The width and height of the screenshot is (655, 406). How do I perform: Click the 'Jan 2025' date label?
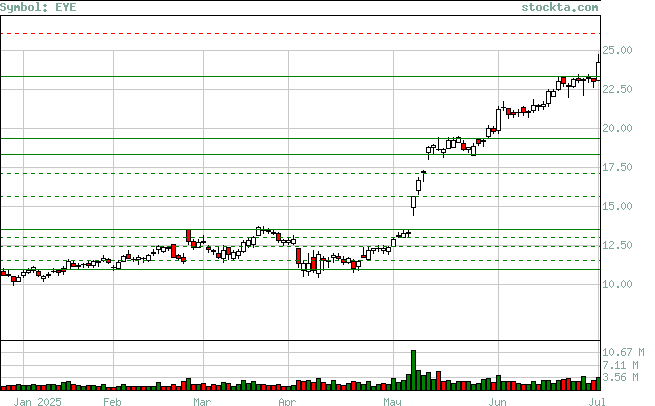[x=37, y=402]
